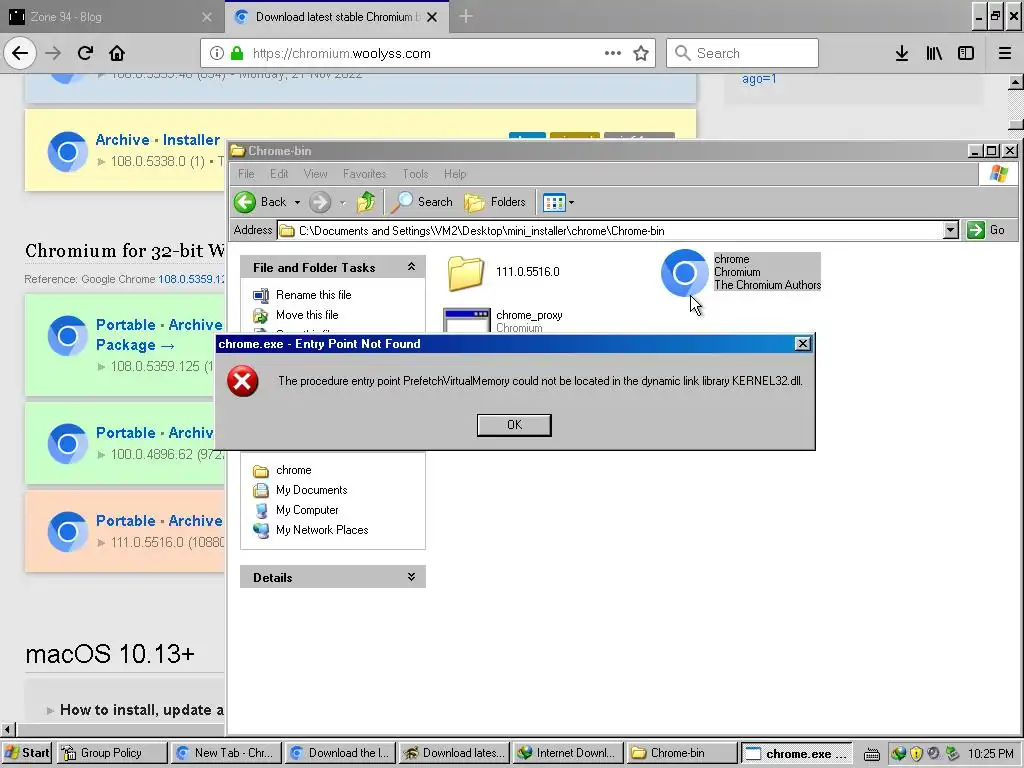This screenshot has height=768, width=1024.
Task: Click the 108.0.5359.1 reference version link
Action: coord(191,279)
